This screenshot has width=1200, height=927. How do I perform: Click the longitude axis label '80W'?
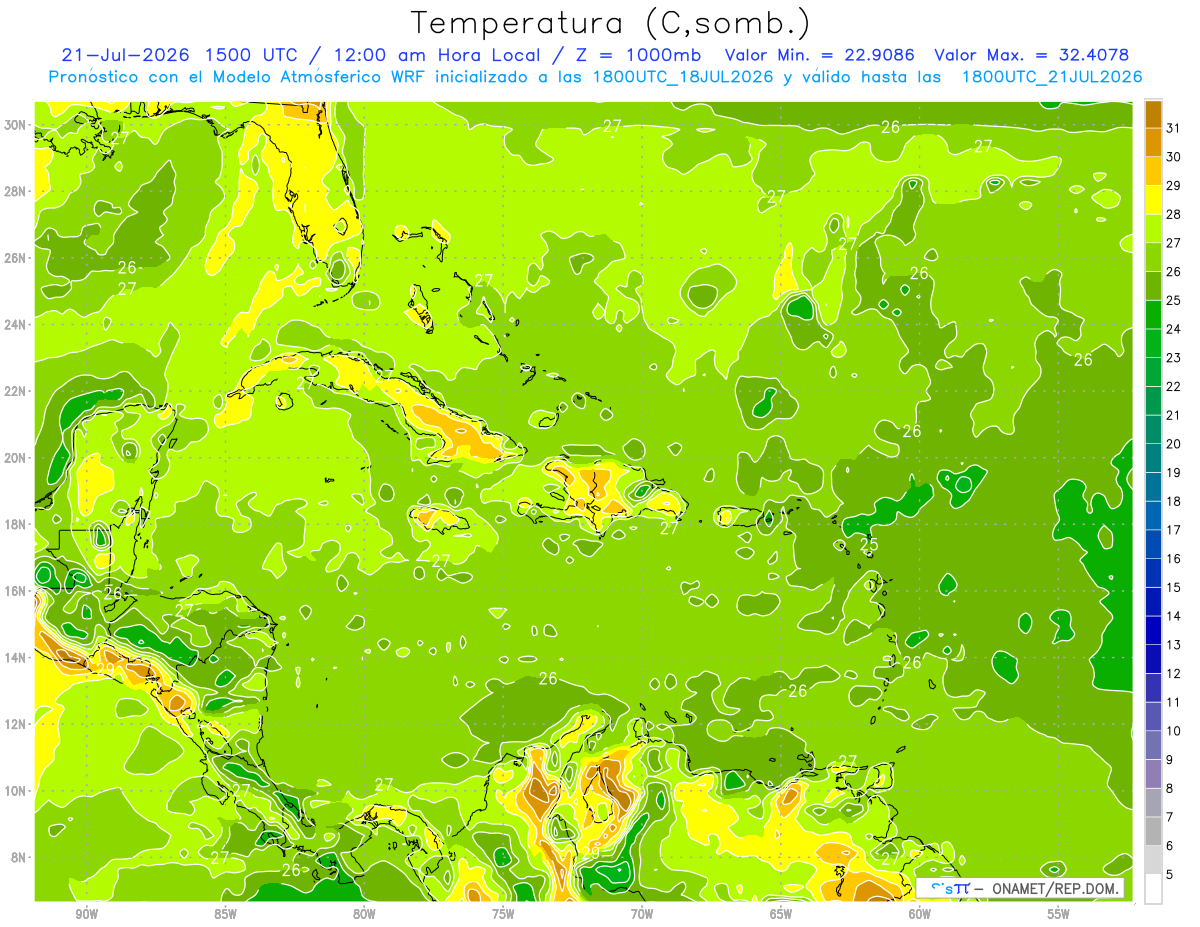coord(364,914)
